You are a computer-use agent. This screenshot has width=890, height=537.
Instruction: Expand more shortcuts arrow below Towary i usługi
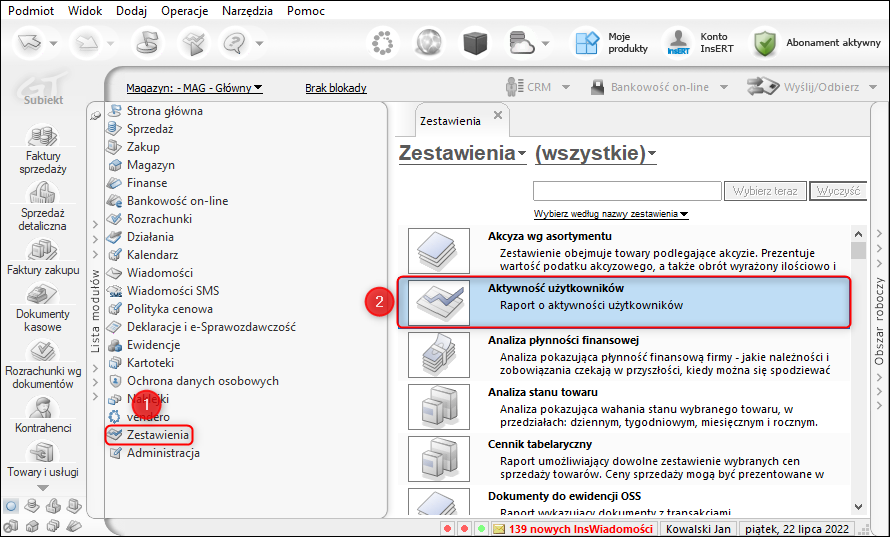pos(43,488)
